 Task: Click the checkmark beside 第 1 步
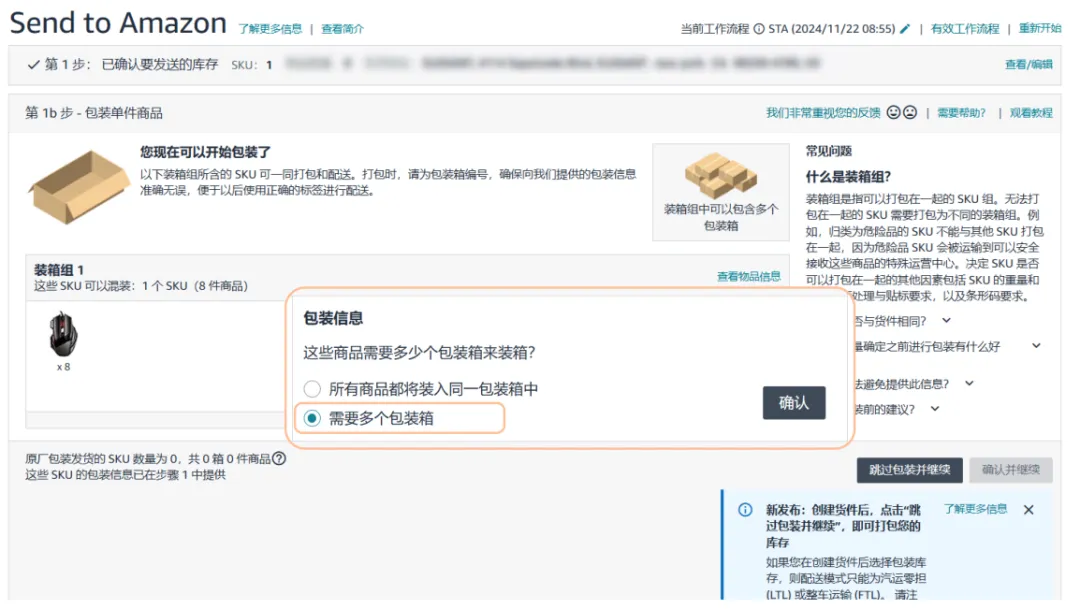(33, 65)
